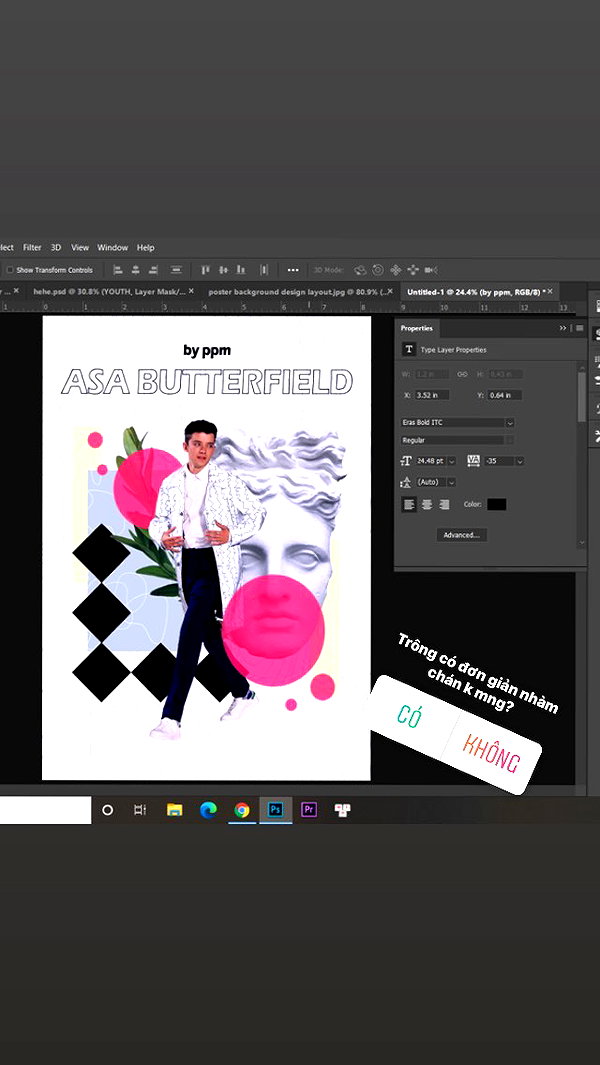Open File Explorer from taskbar
The width and height of the screenshot is (600, 1065).
pos(175,810)
